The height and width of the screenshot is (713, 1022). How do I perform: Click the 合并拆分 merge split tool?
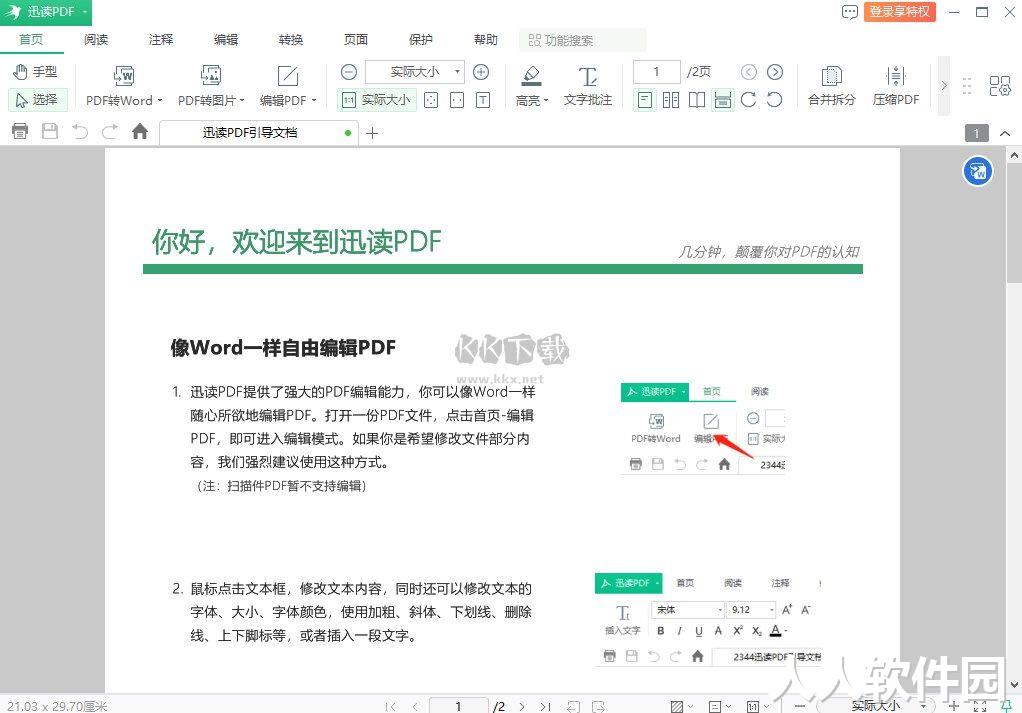click(832, 85)
